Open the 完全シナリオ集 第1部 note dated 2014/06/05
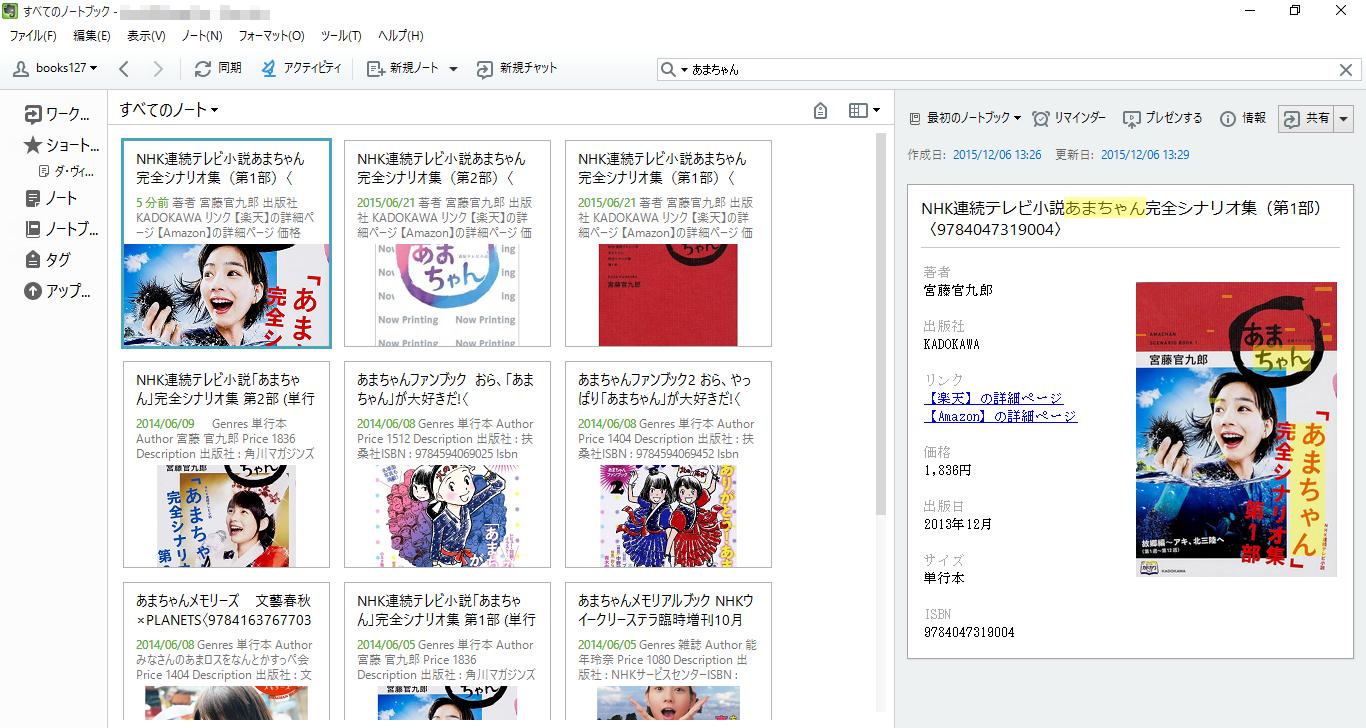Viewport: 1366px width, 728px height. point(447,651)
